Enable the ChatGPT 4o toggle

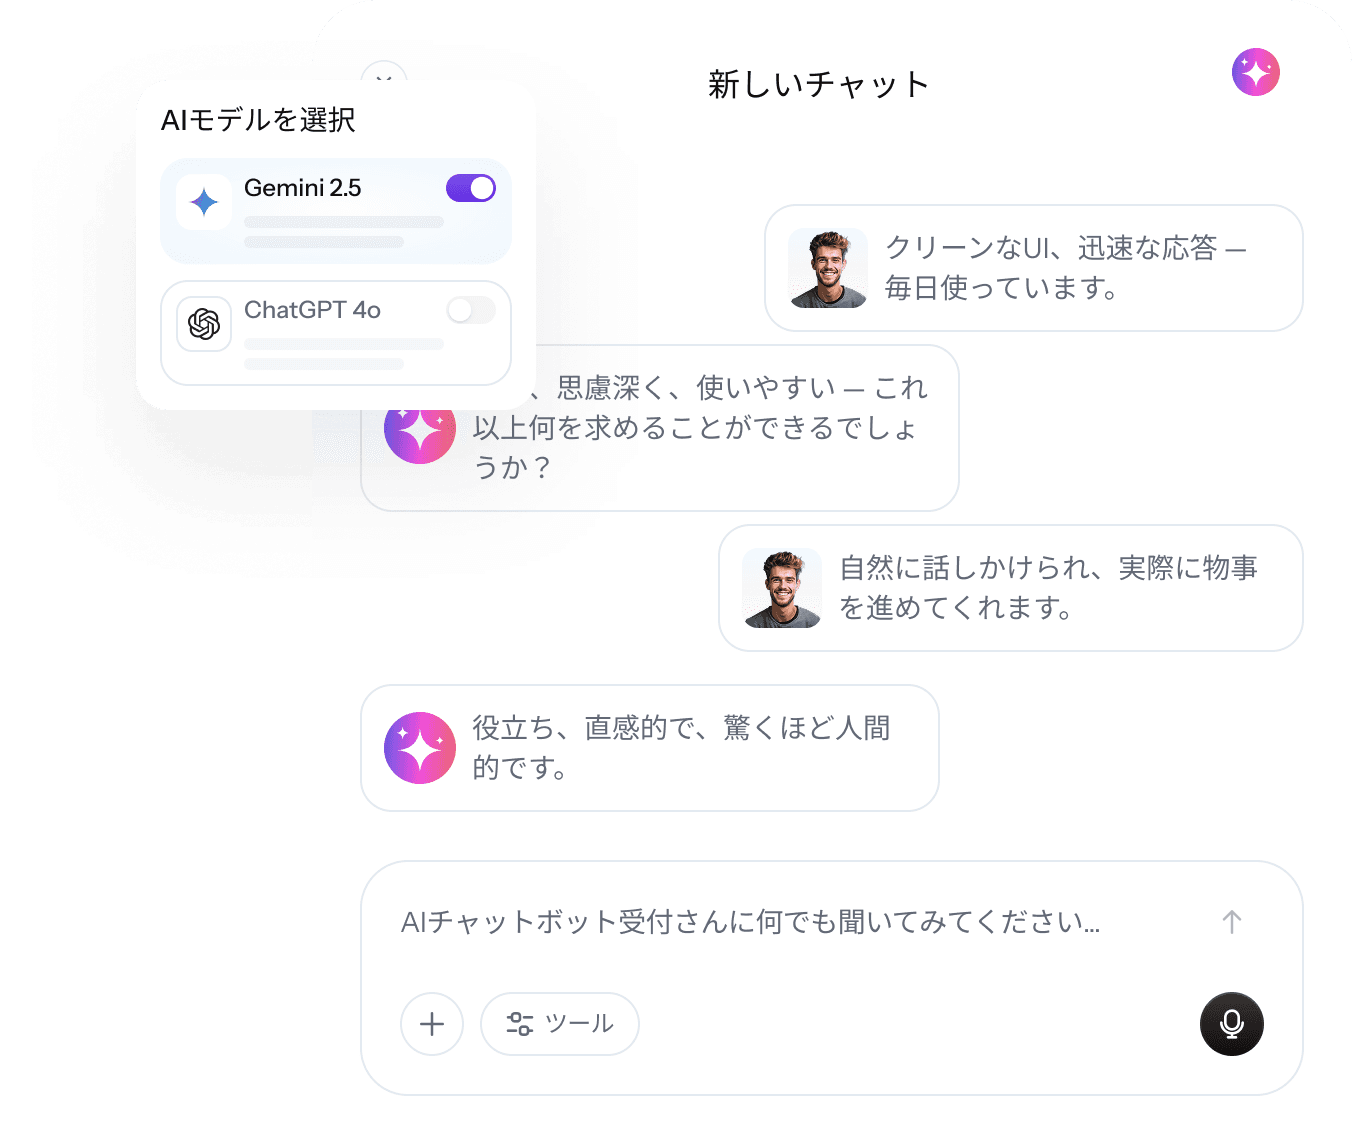(x=470, y=310)
